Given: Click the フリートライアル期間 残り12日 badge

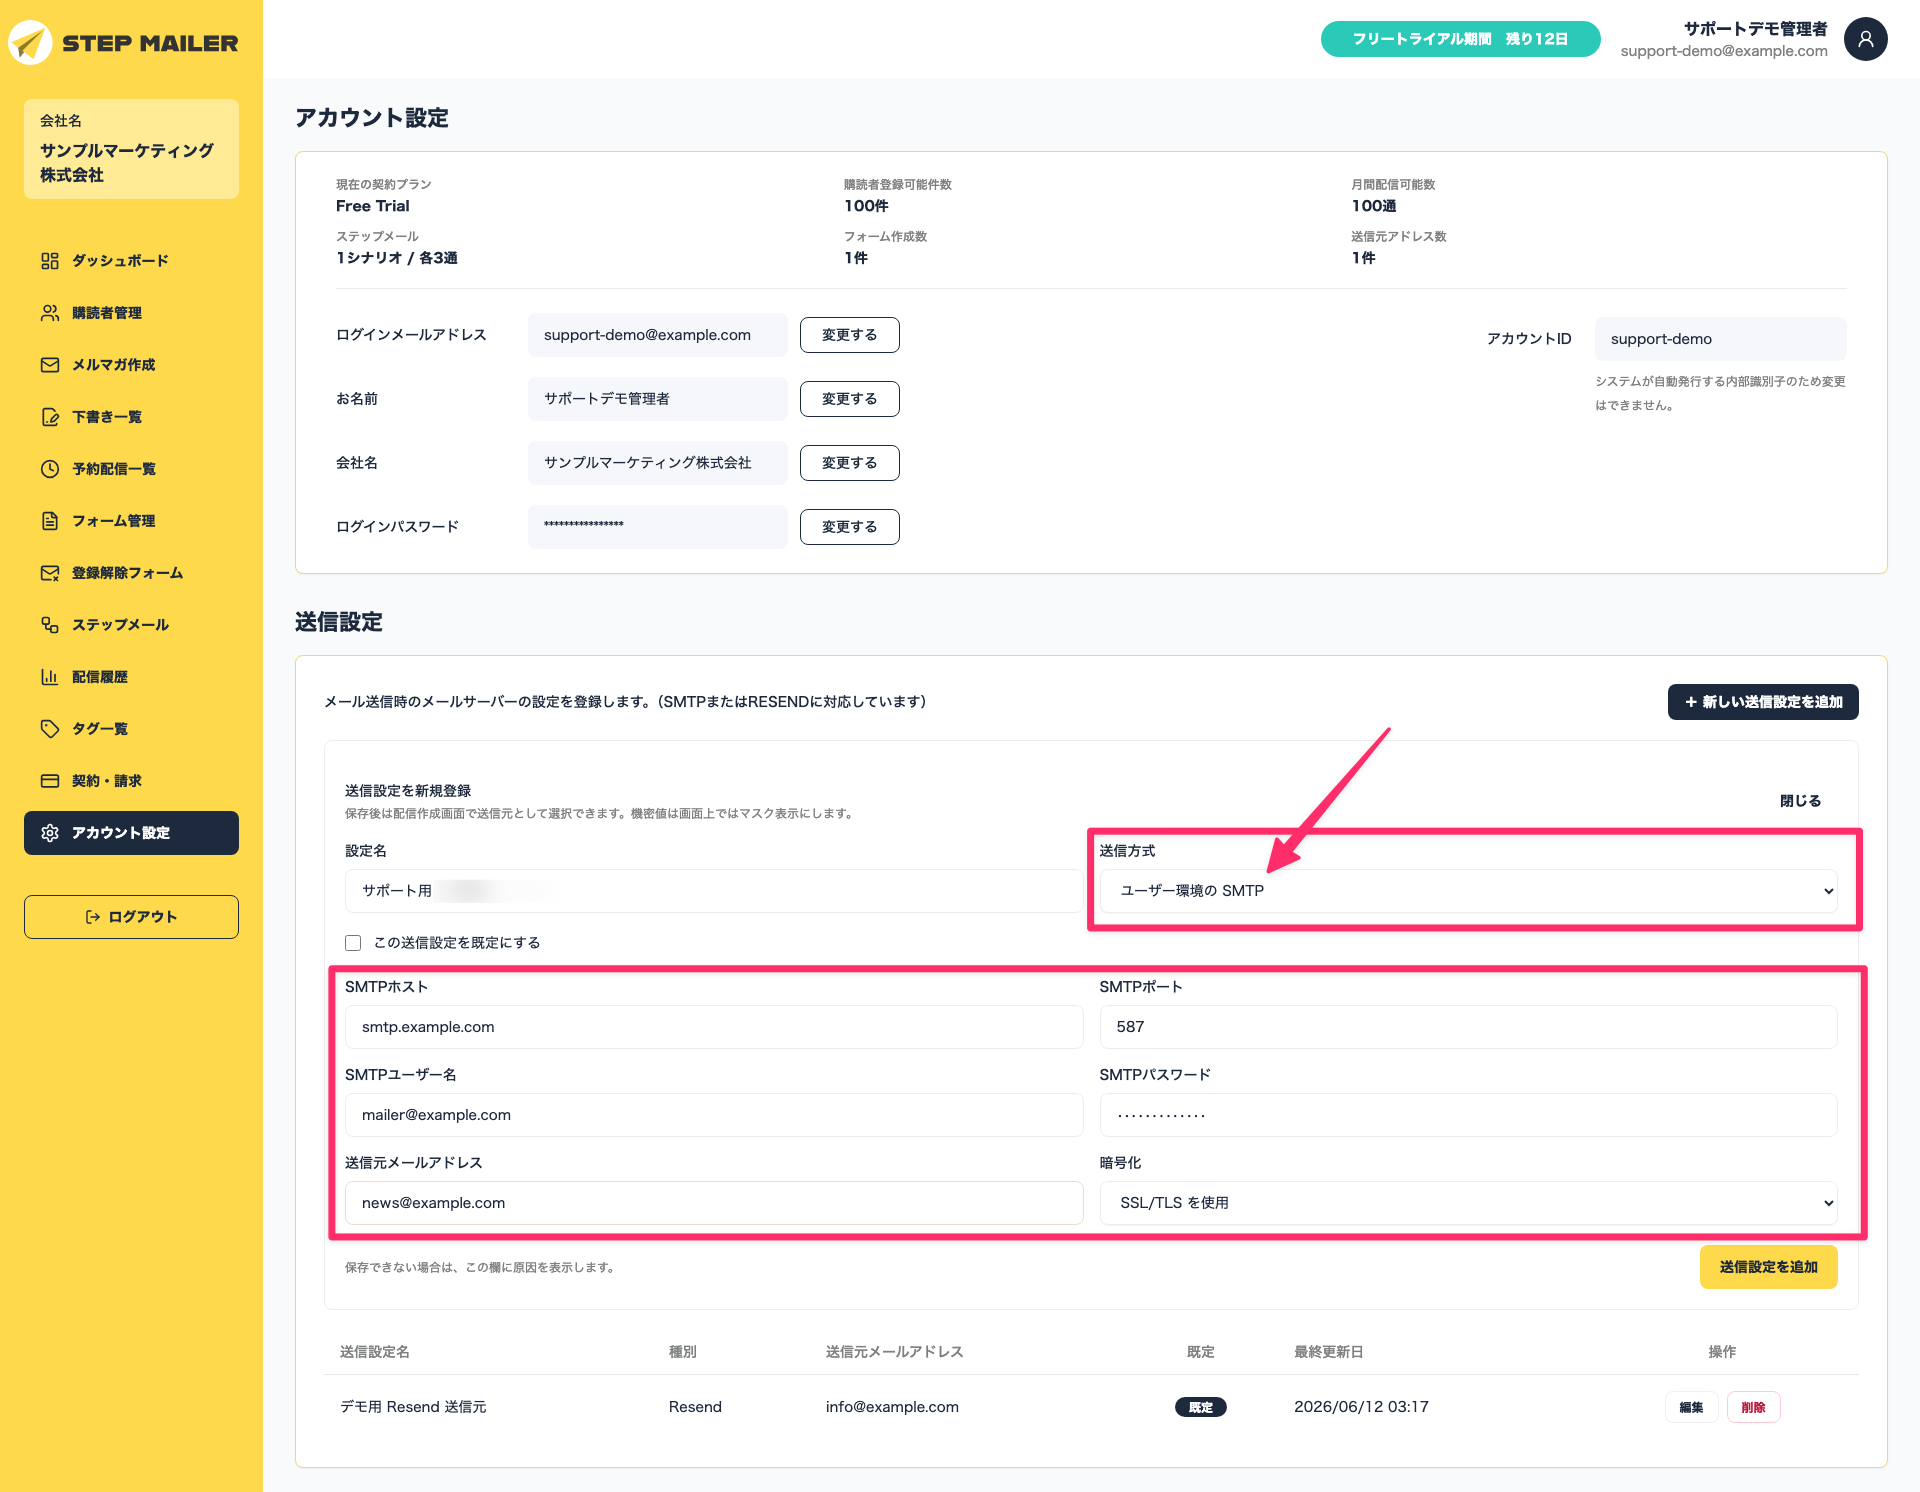Looking at the screenshot, I should tap(1460, 39).
